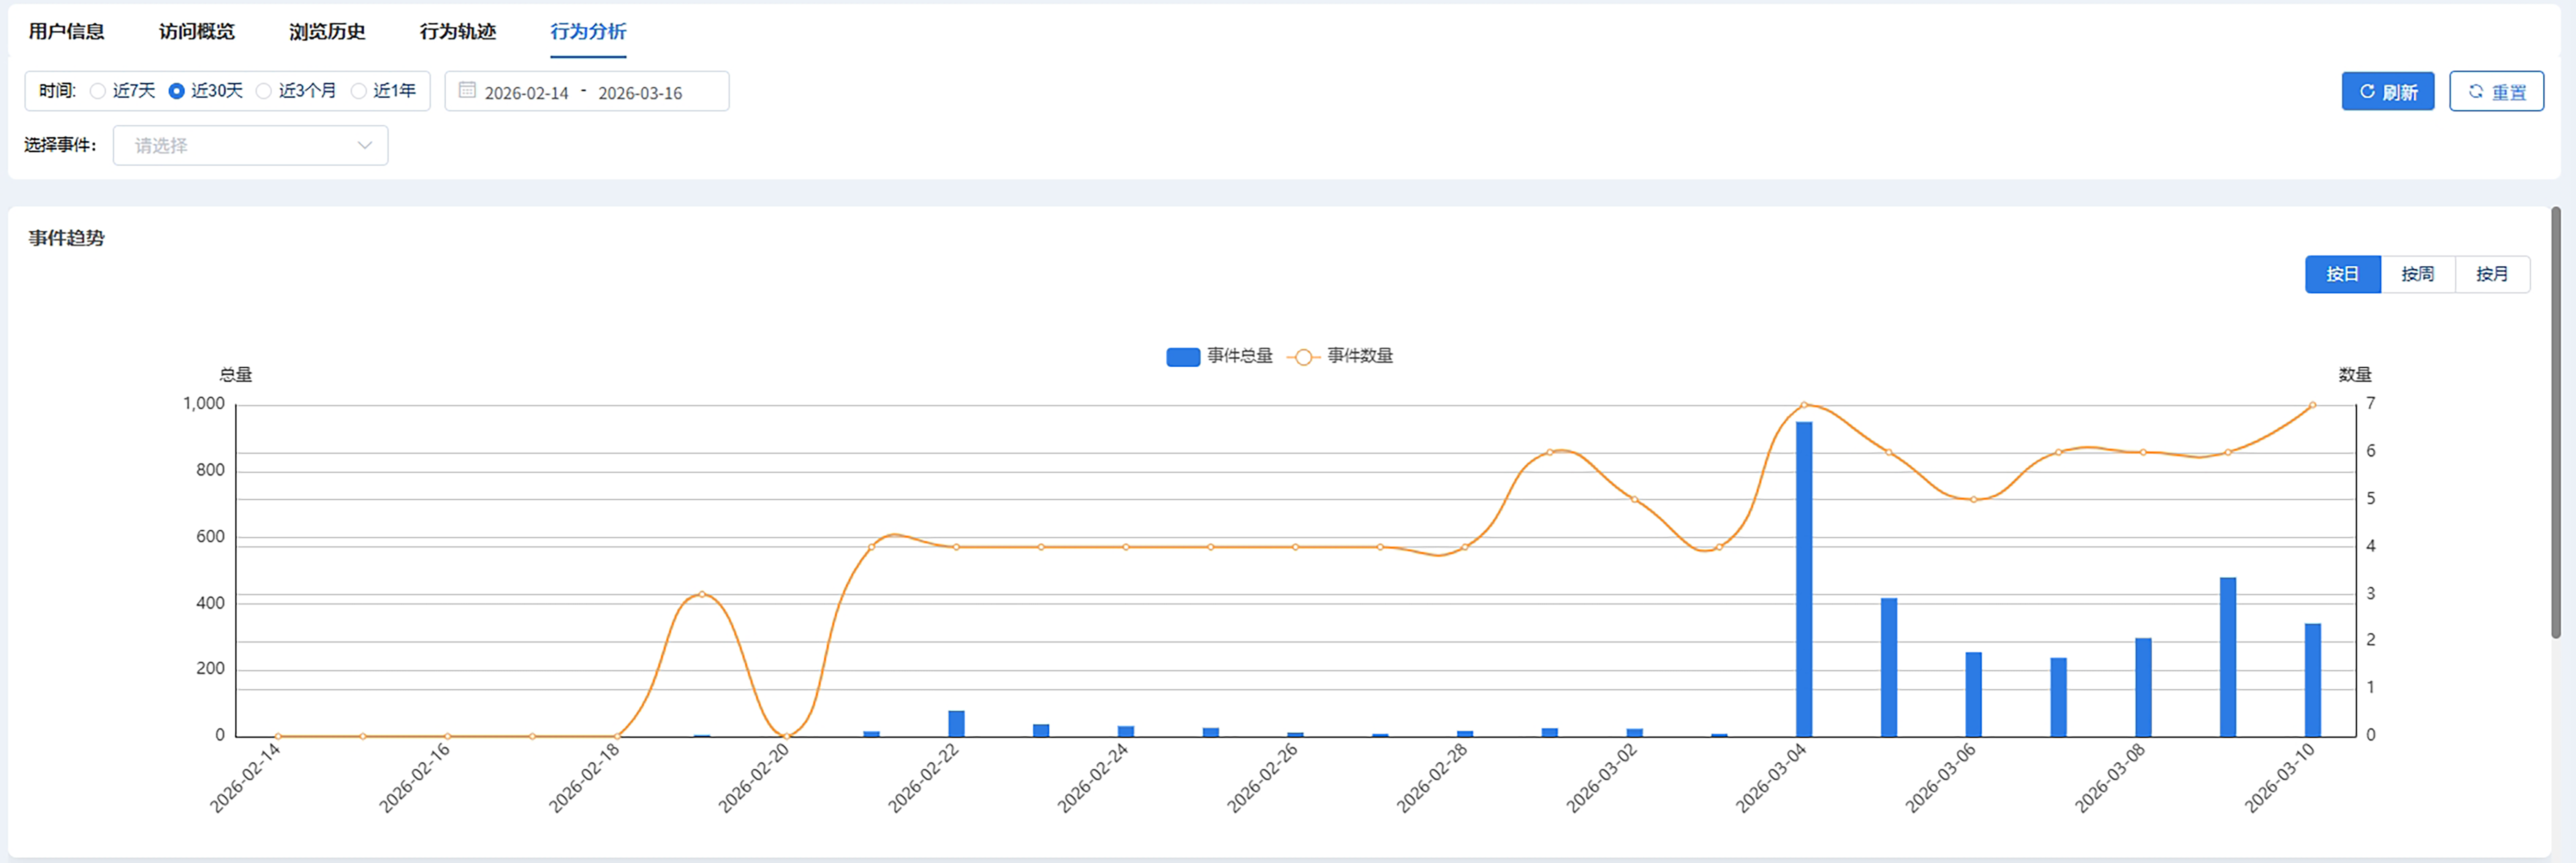Select the 按日 grouping button
The width and height of the screenshot is (2576, 863).
coord(2342,274)
